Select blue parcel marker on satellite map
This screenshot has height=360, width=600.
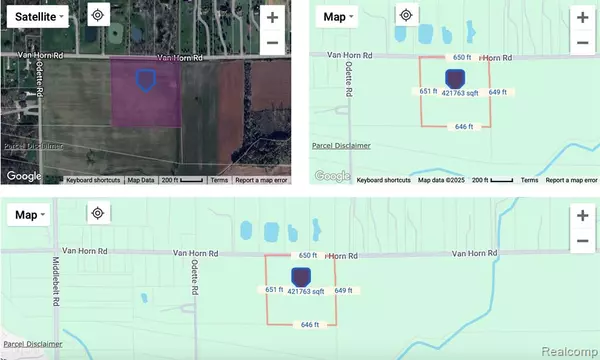click(146, 80)
